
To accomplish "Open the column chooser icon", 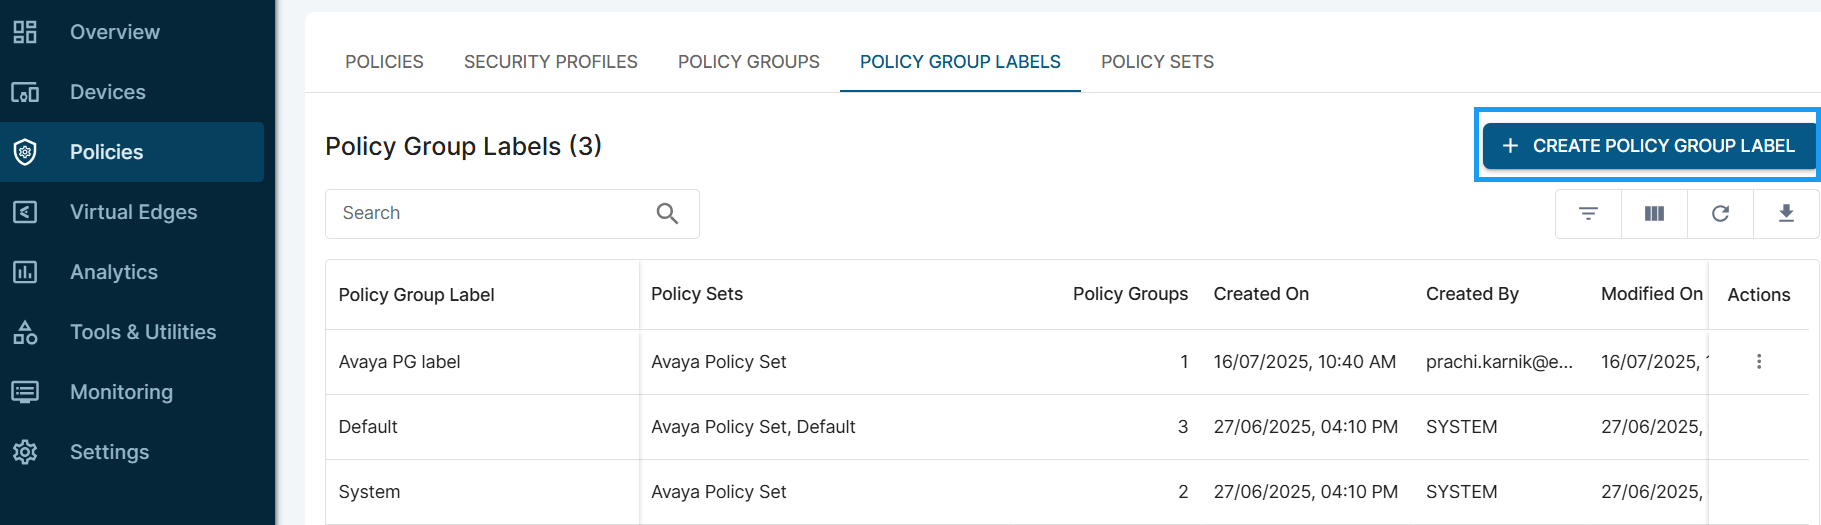I will pos(1654,213).
